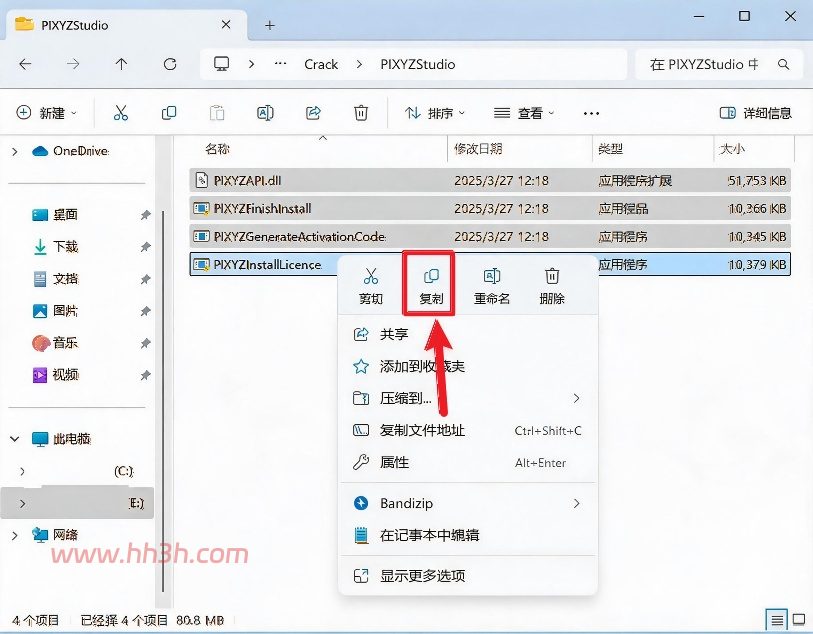Click the This PC monitor icon in address bar
The width and height of the screenshot is (813, 634).
point(221,64)
